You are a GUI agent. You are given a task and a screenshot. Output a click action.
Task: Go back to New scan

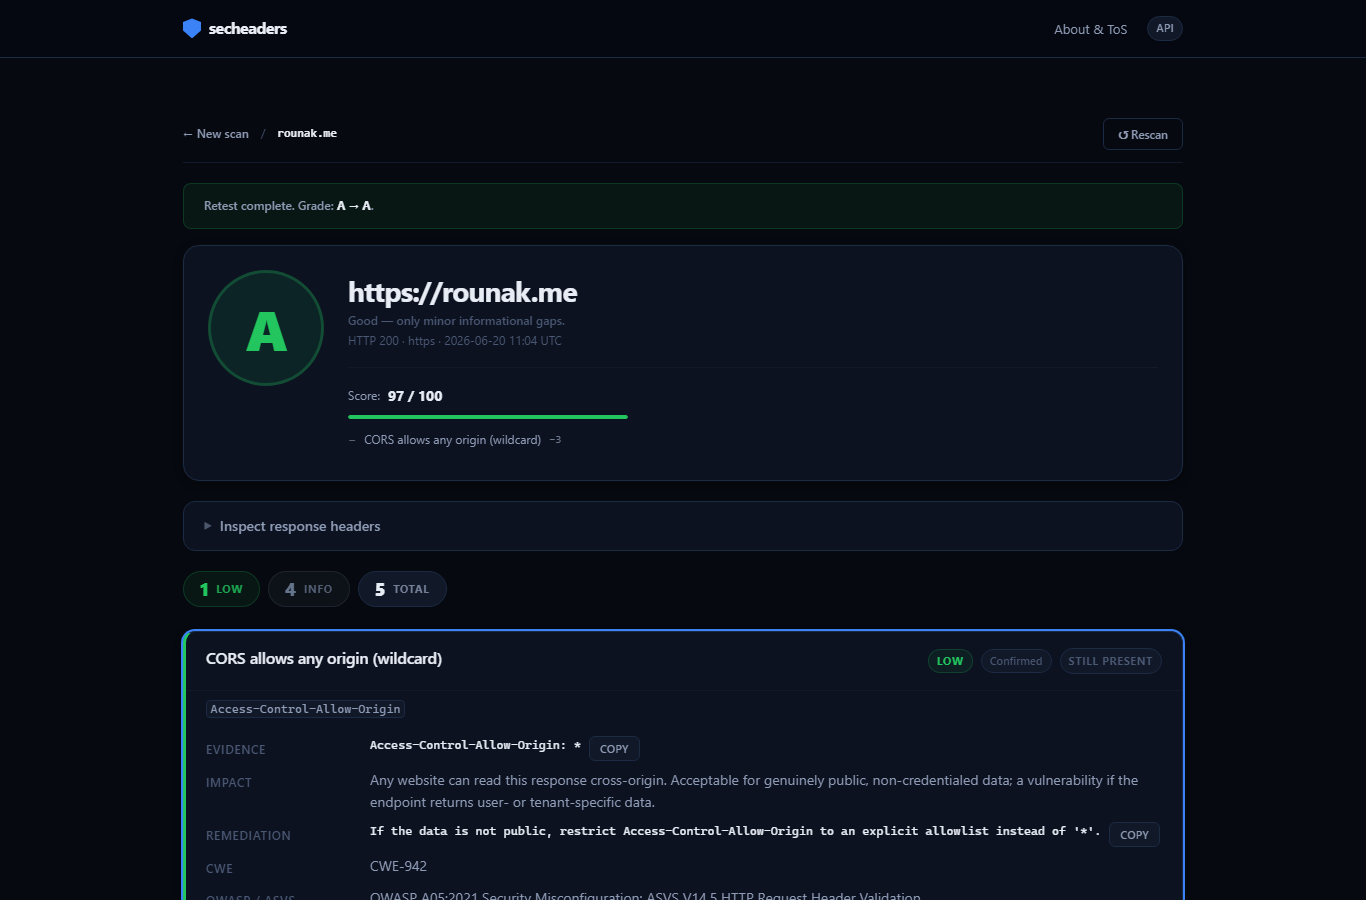pos(216,134)
